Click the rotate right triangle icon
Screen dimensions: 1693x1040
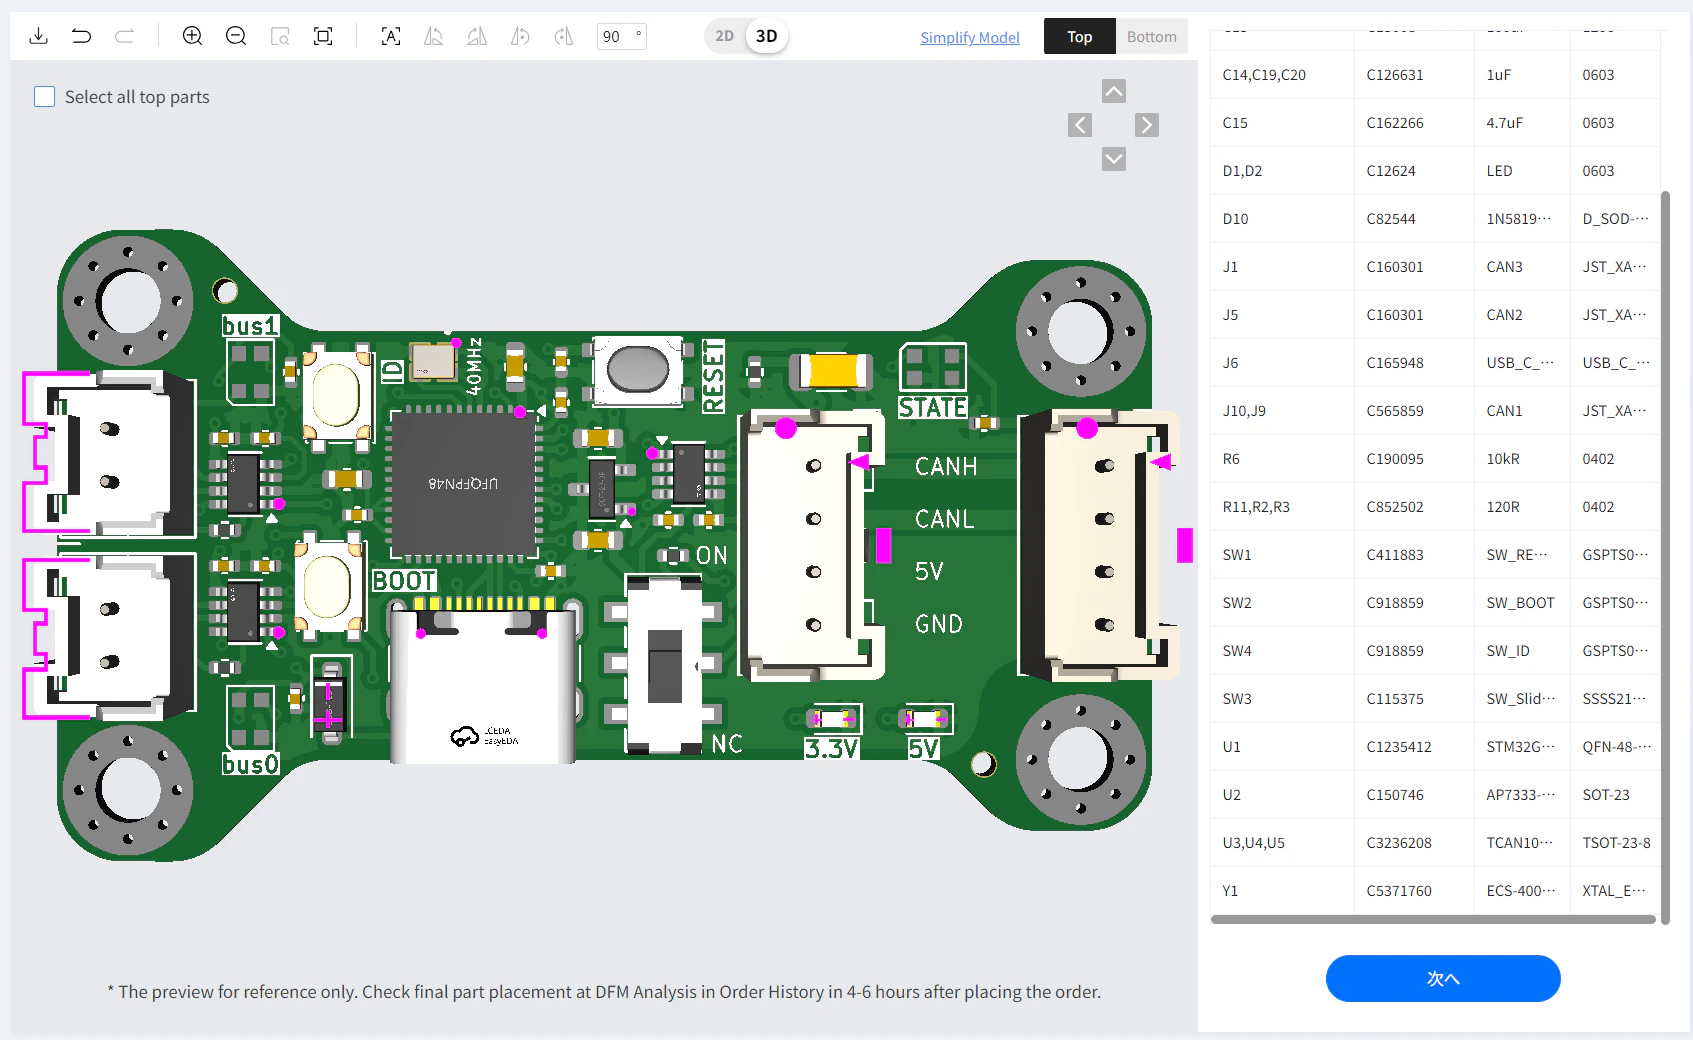point(477,36)
